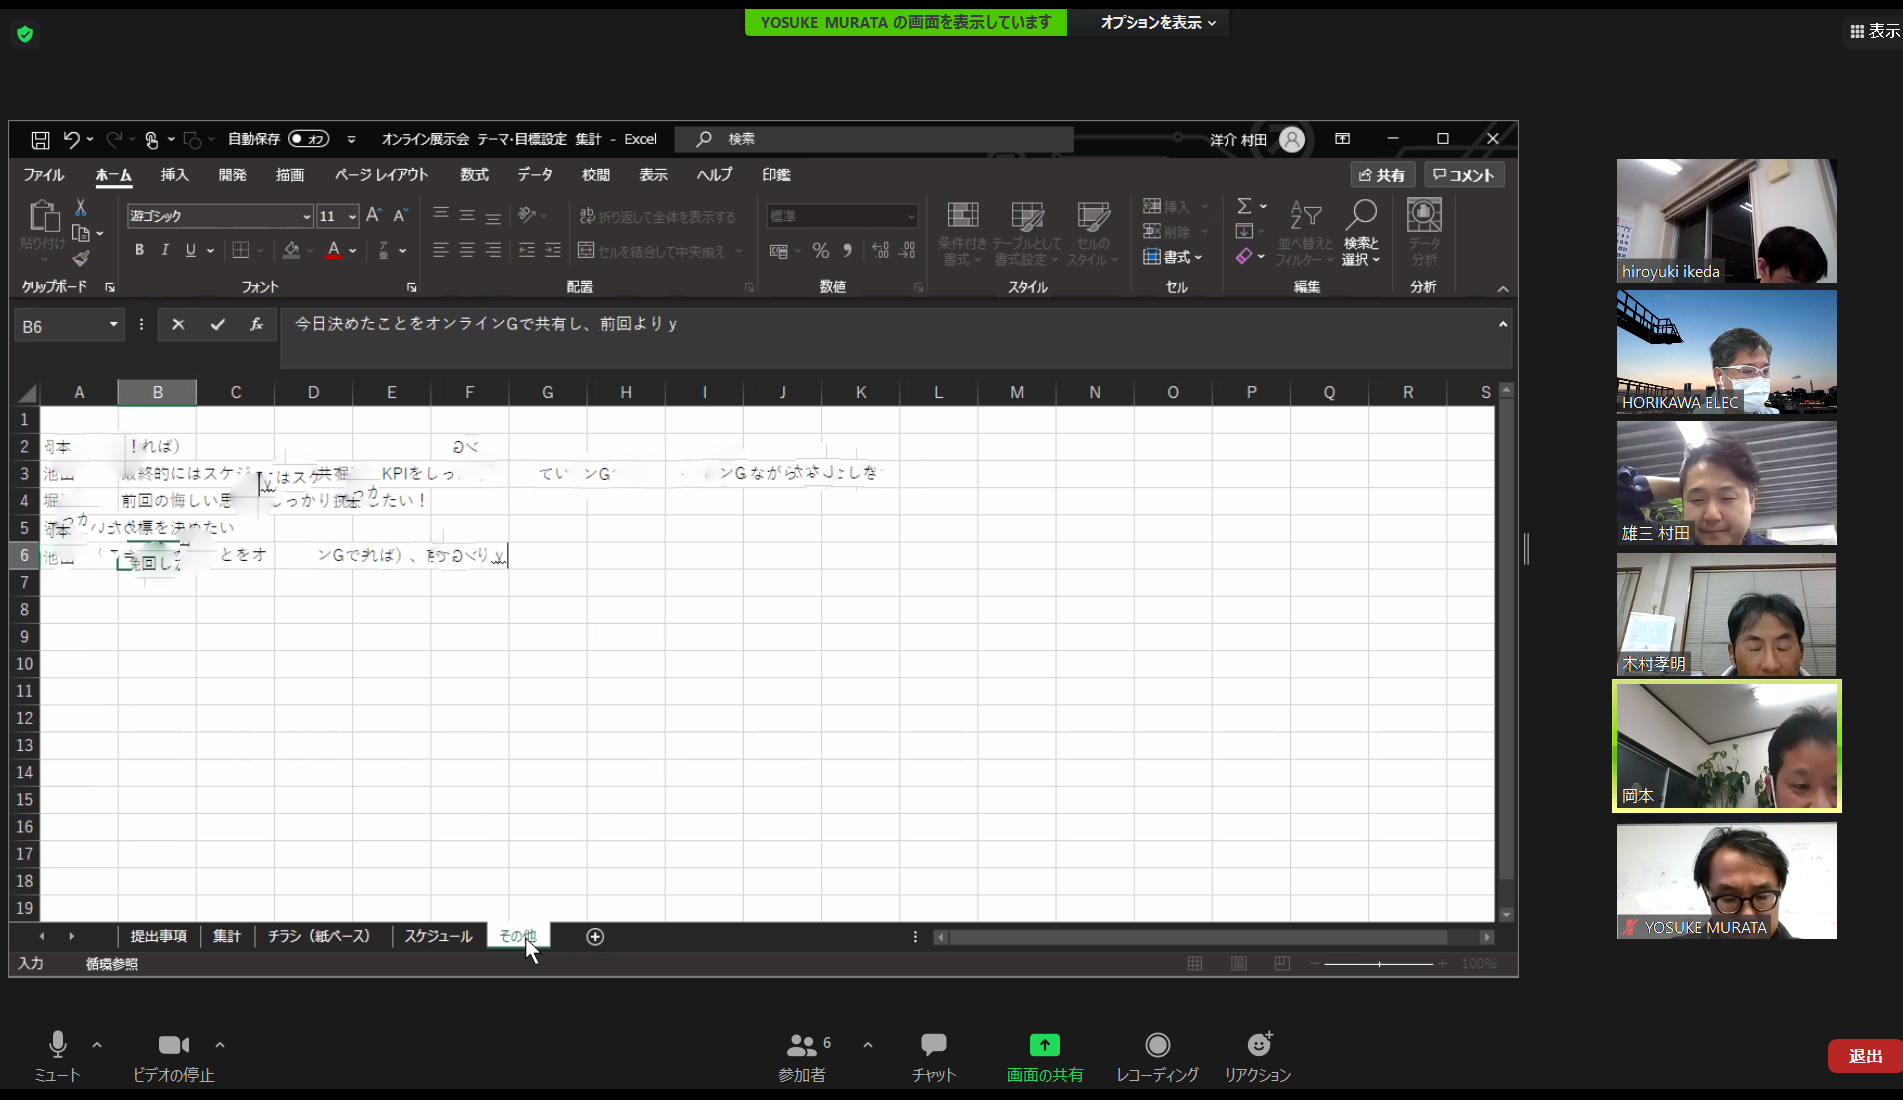Open the 参加者 participants panel
This screenshot has width=1903, height=1100.
[x=802, y=1058]
